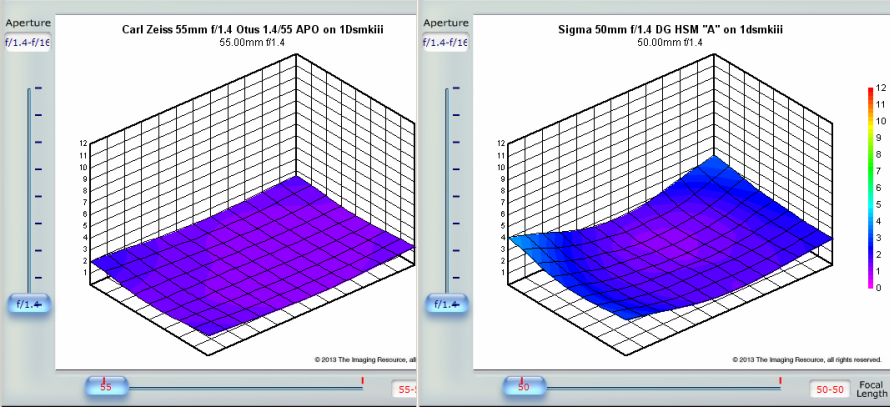The width and height of the screenshot is (890, 407).
Task: Click the 50-50 focal length range field
Action: (x=830, y=389)
